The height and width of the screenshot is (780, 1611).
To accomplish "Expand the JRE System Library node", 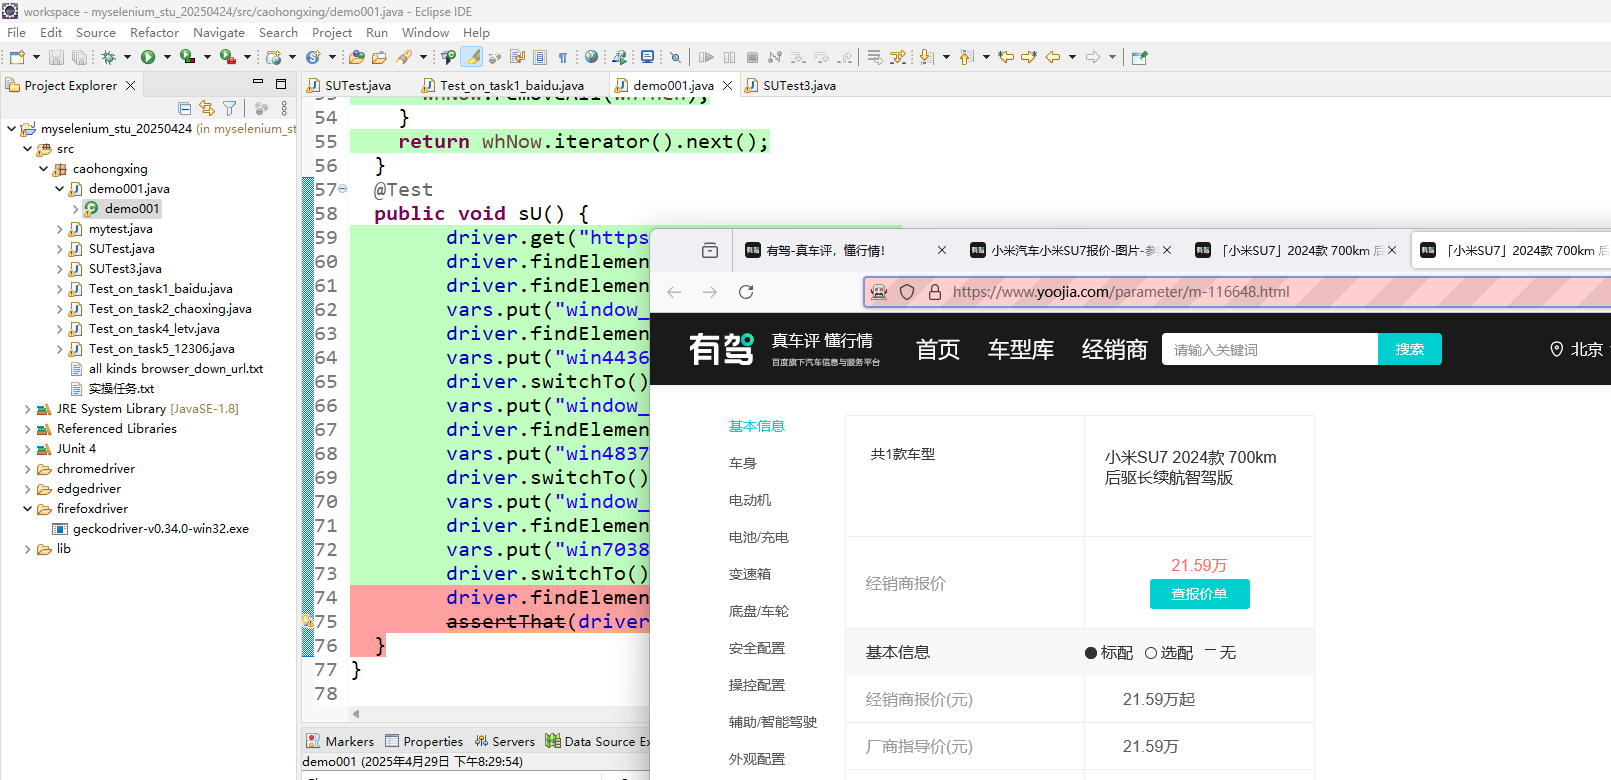I will pyautogui.click(x=27, y=409).
